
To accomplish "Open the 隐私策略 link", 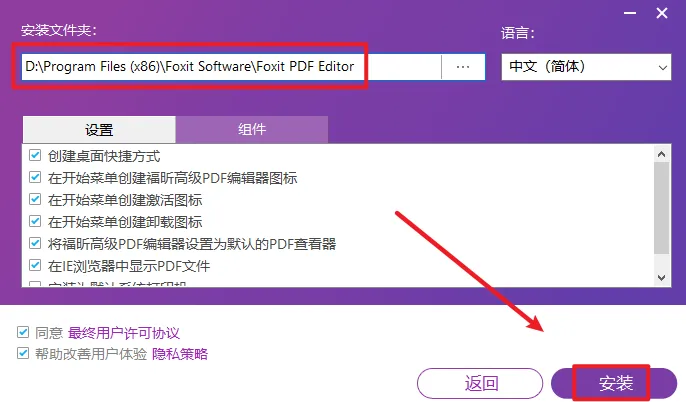I will [x=180, y=354].
